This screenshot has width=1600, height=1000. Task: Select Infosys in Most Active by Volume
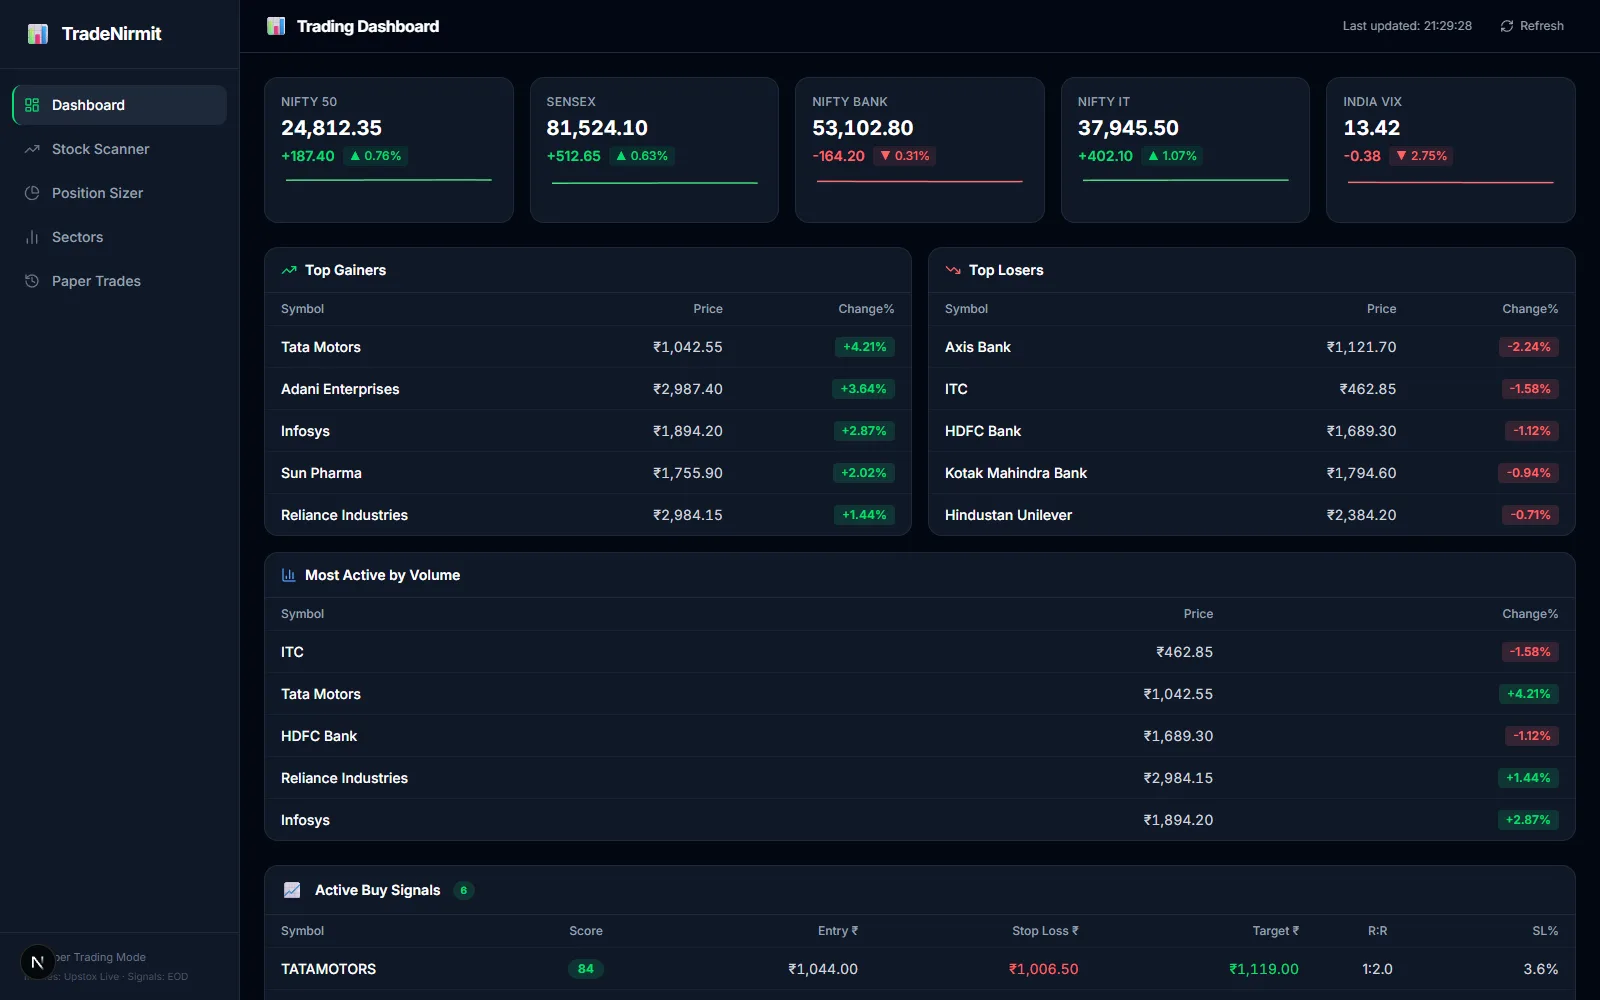[x=920, y=820]
